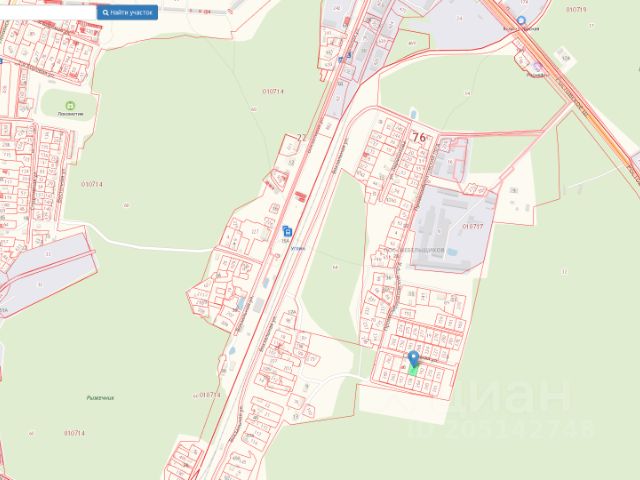Select the green highlighted land plot

coord(414,371)
